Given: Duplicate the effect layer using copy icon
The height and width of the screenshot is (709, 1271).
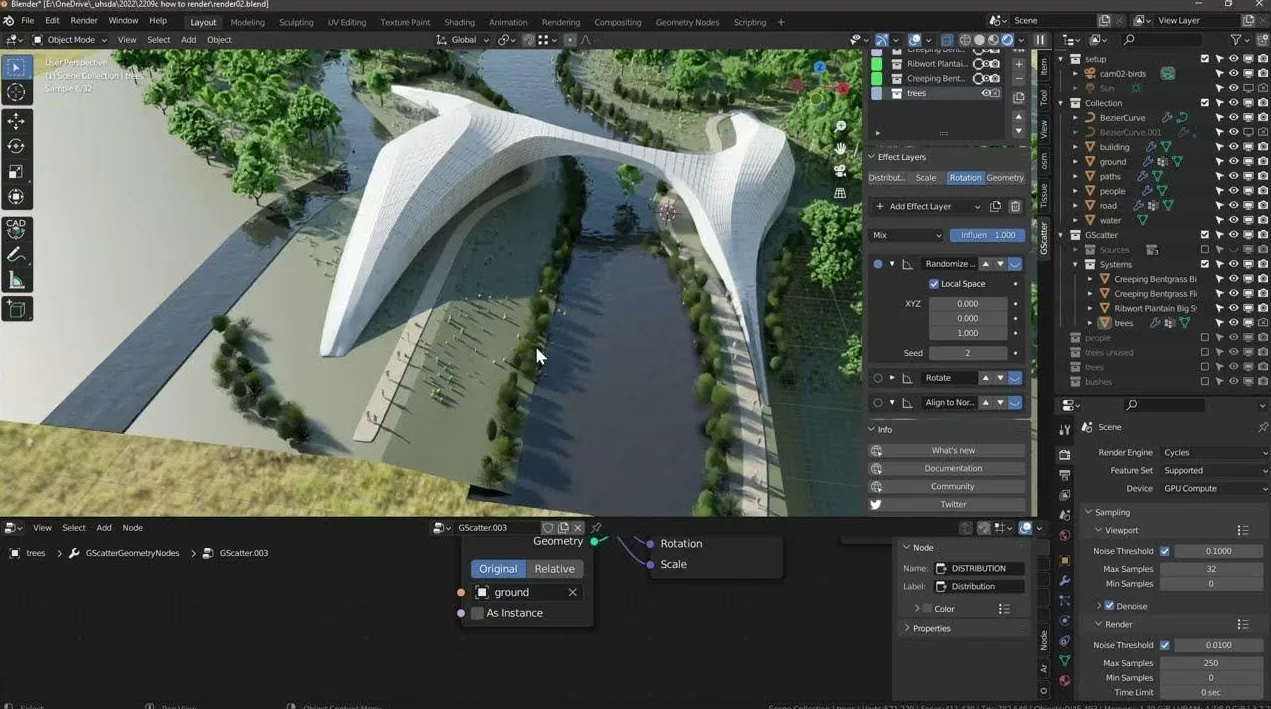Looking at the screenshot, I should coord(996,206).
